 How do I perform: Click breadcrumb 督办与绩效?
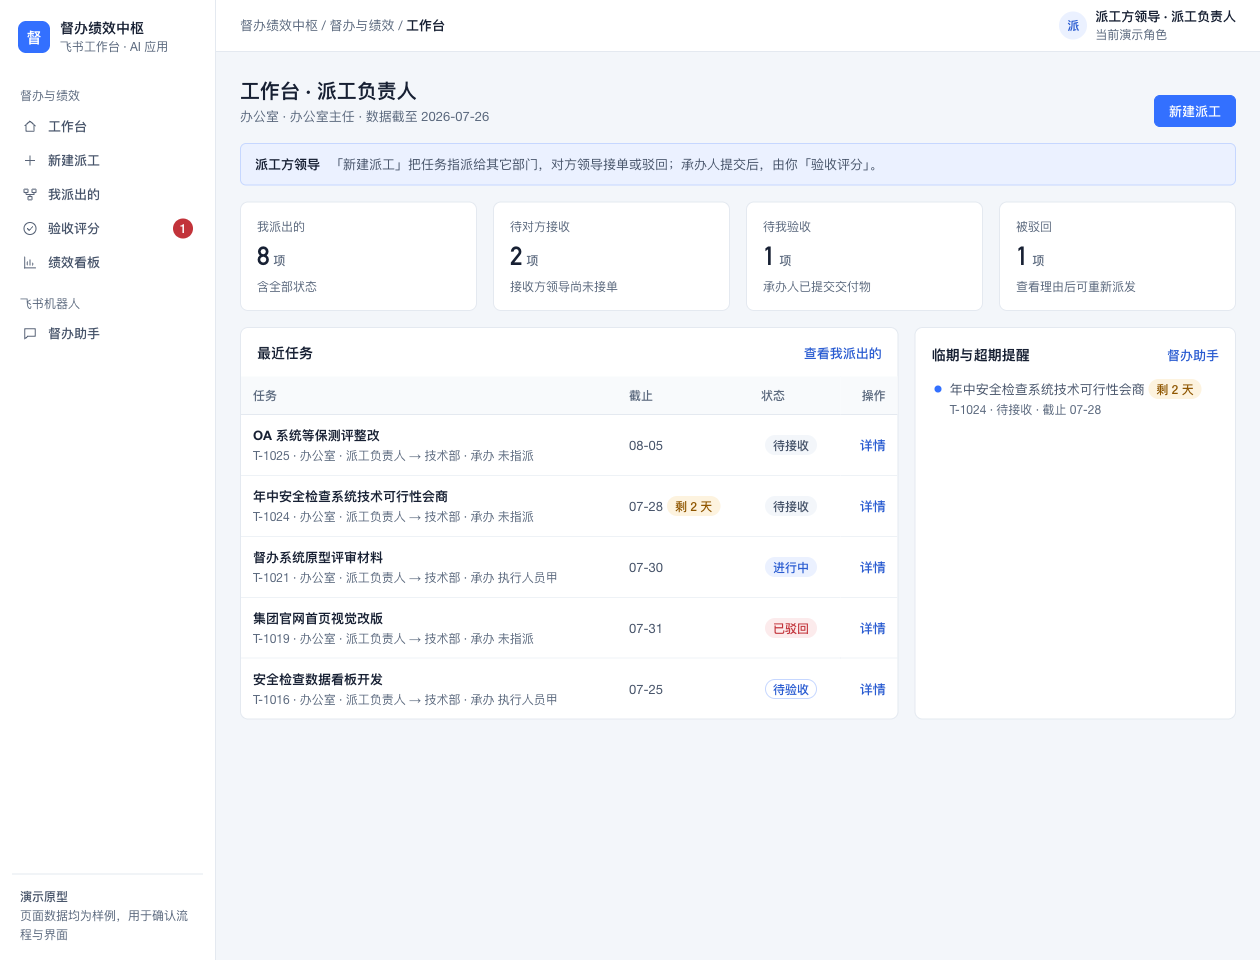click(362, 26)
